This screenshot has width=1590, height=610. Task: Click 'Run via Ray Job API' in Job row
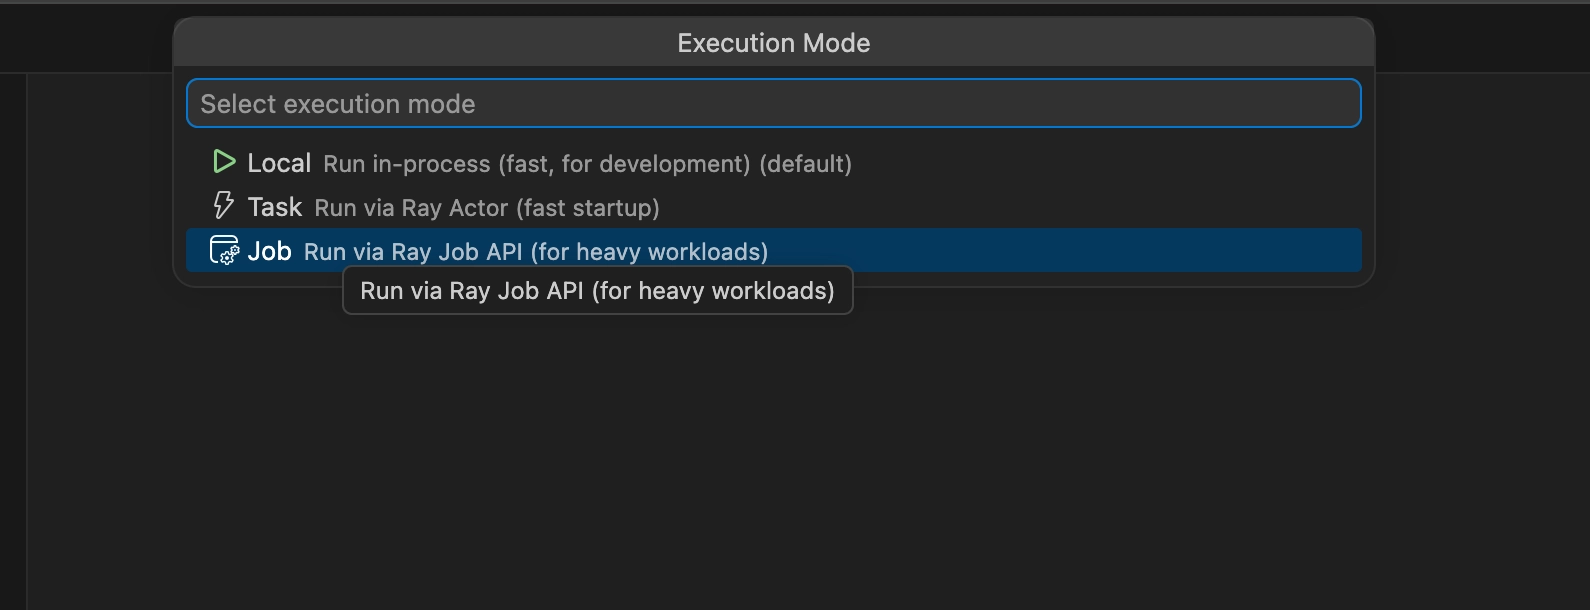pos(413,252)
